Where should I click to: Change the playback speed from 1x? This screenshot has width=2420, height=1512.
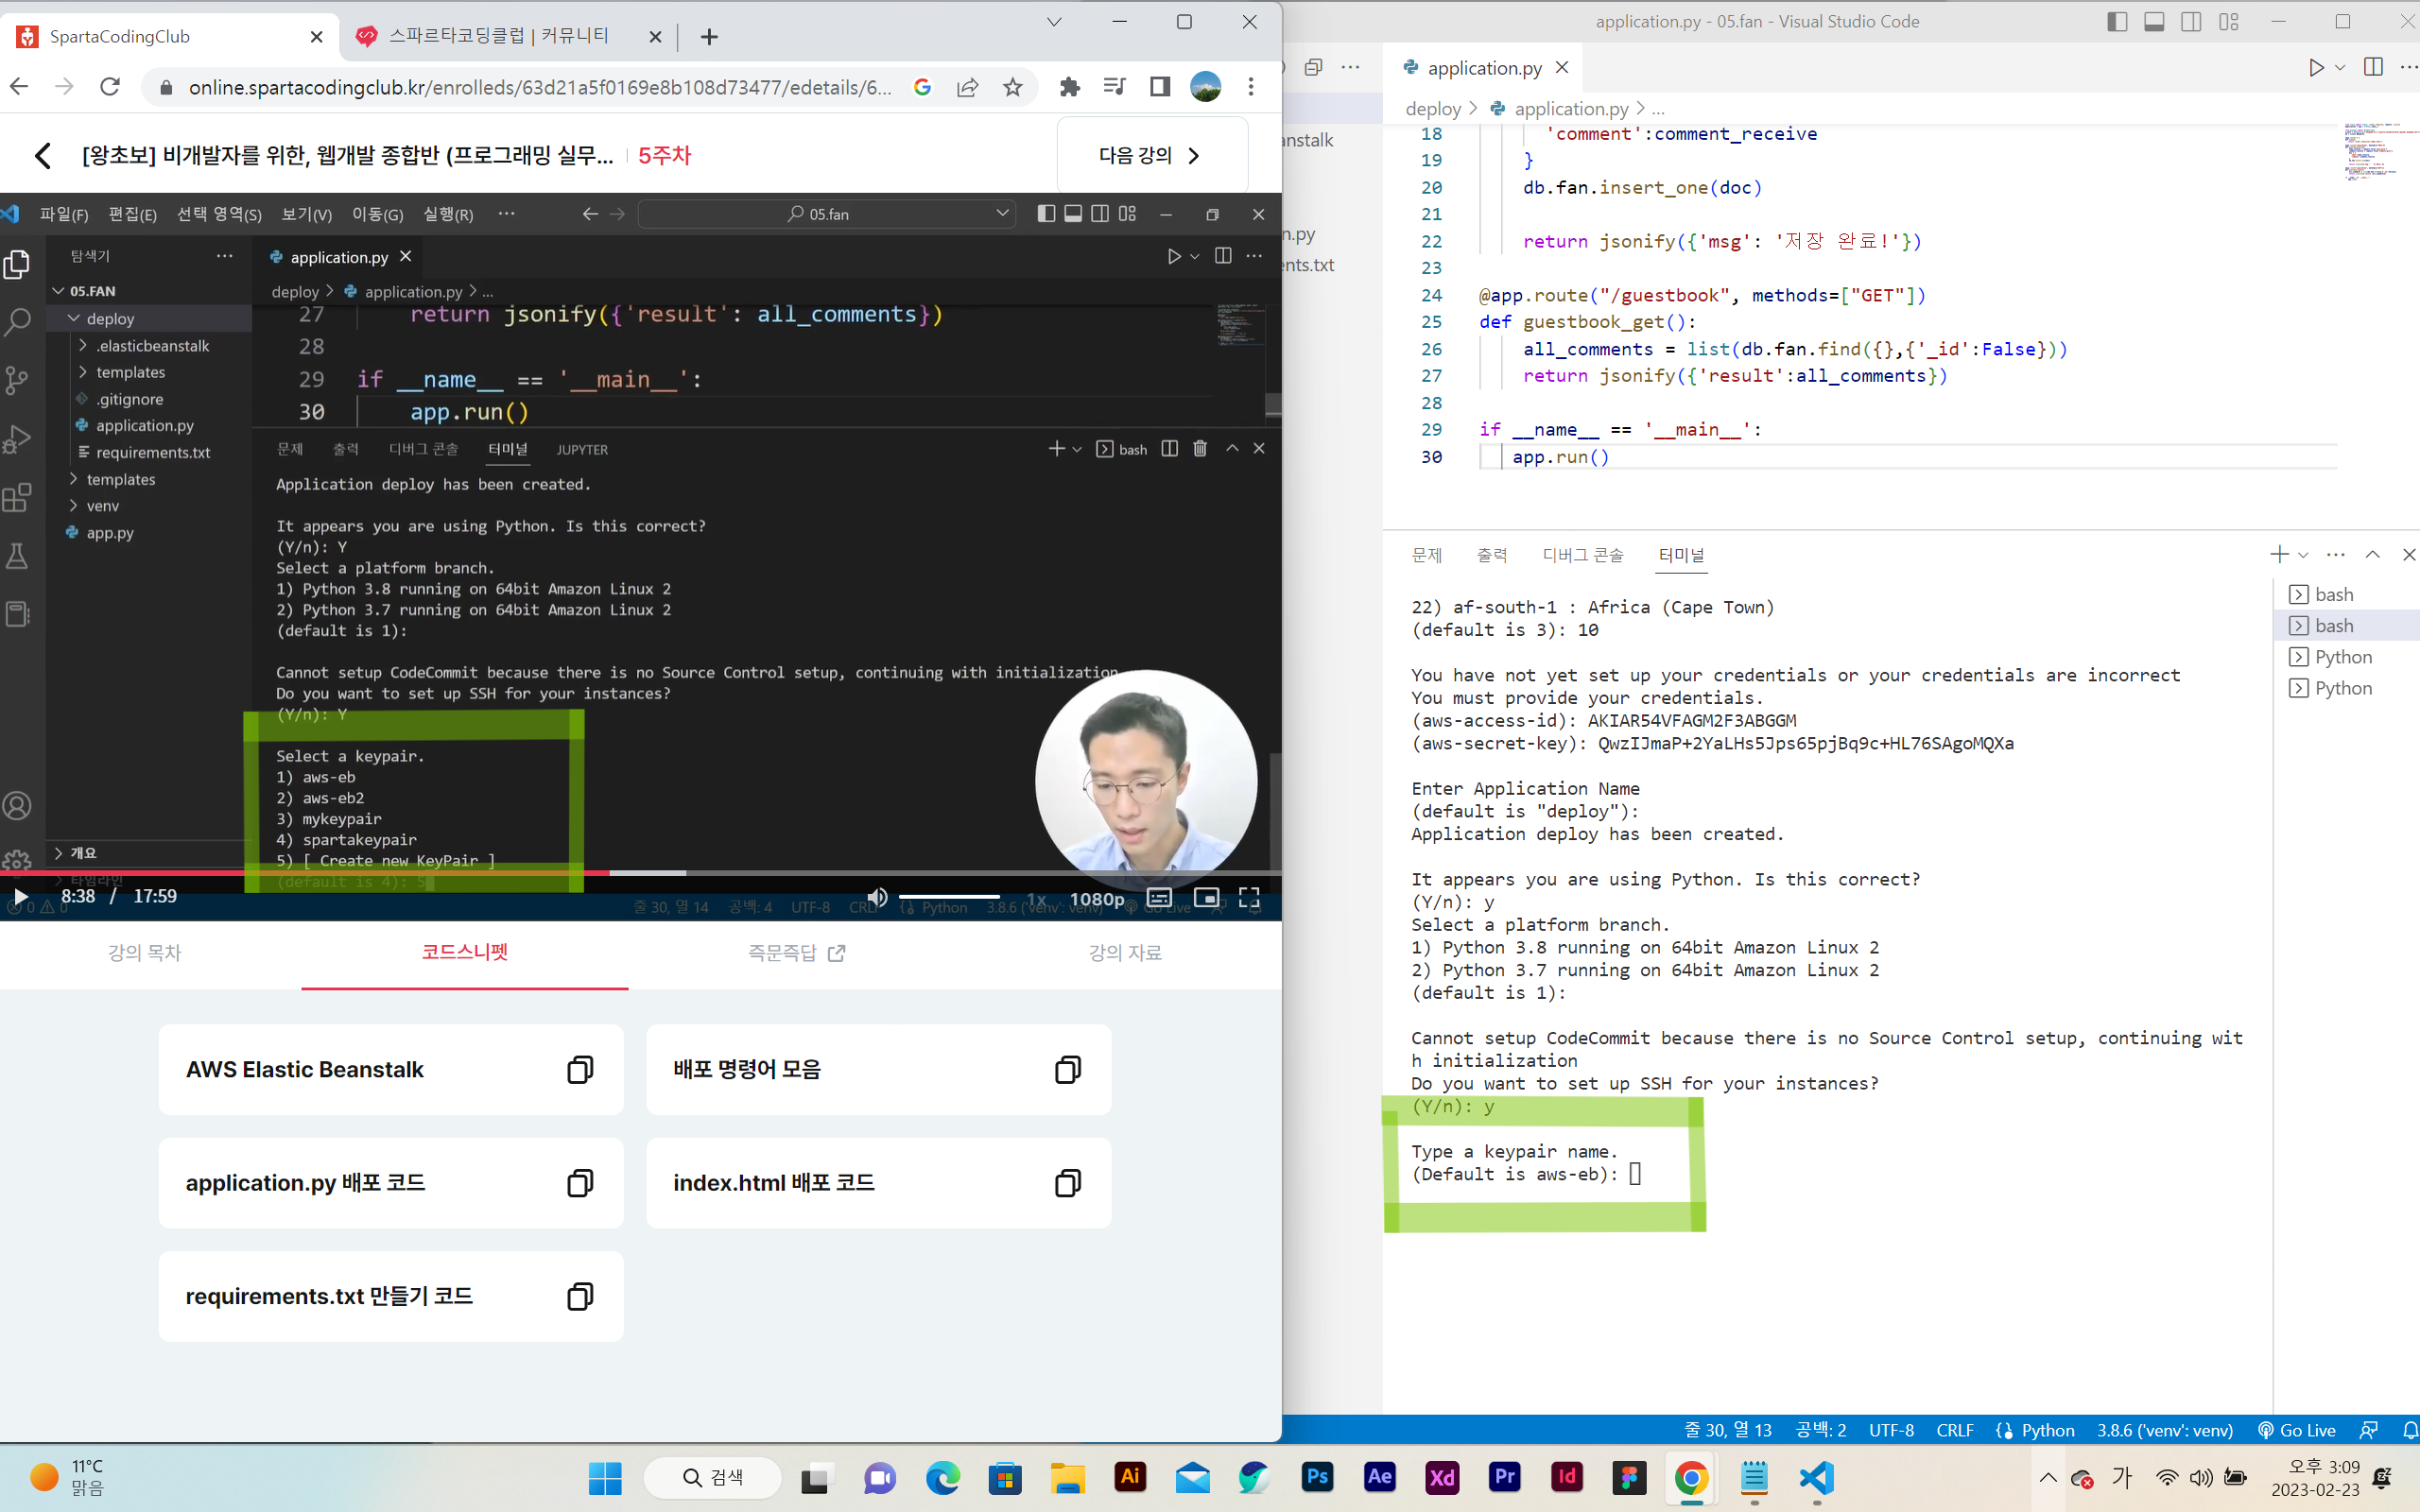tap(1036, 899)
